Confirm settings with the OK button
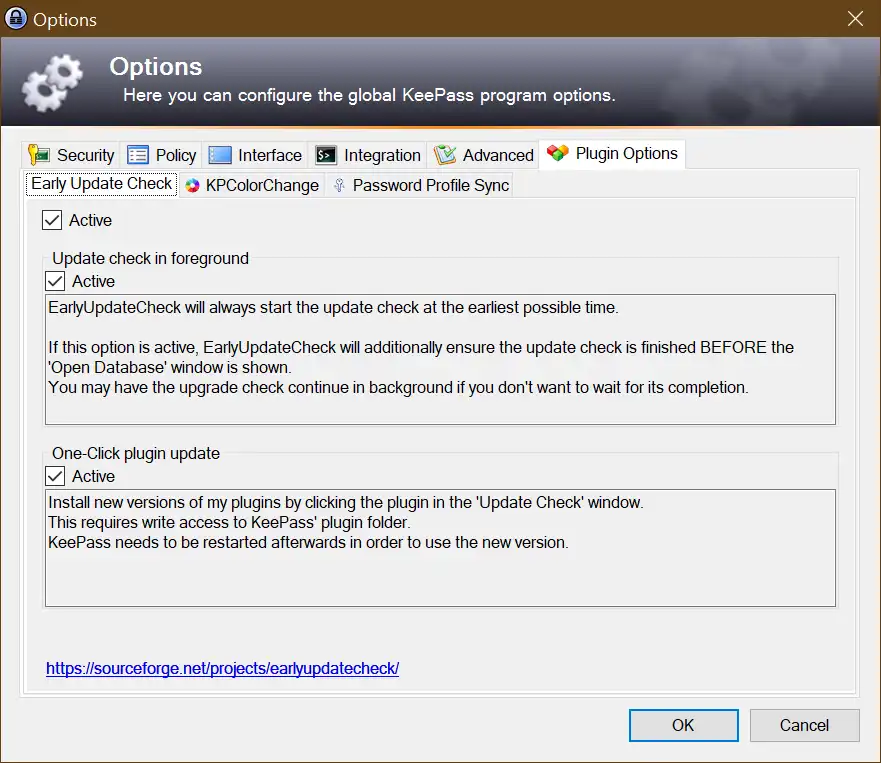The height and width of the screenshot is (763, 881). pos(684,725)
